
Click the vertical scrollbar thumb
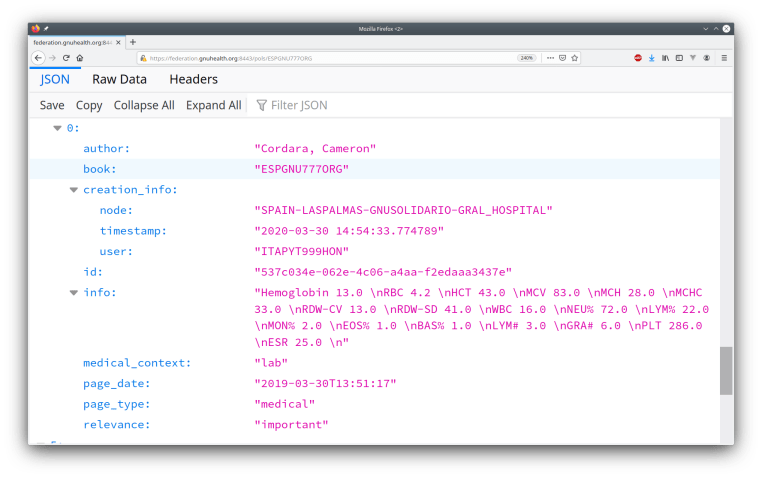pos(726,371)
